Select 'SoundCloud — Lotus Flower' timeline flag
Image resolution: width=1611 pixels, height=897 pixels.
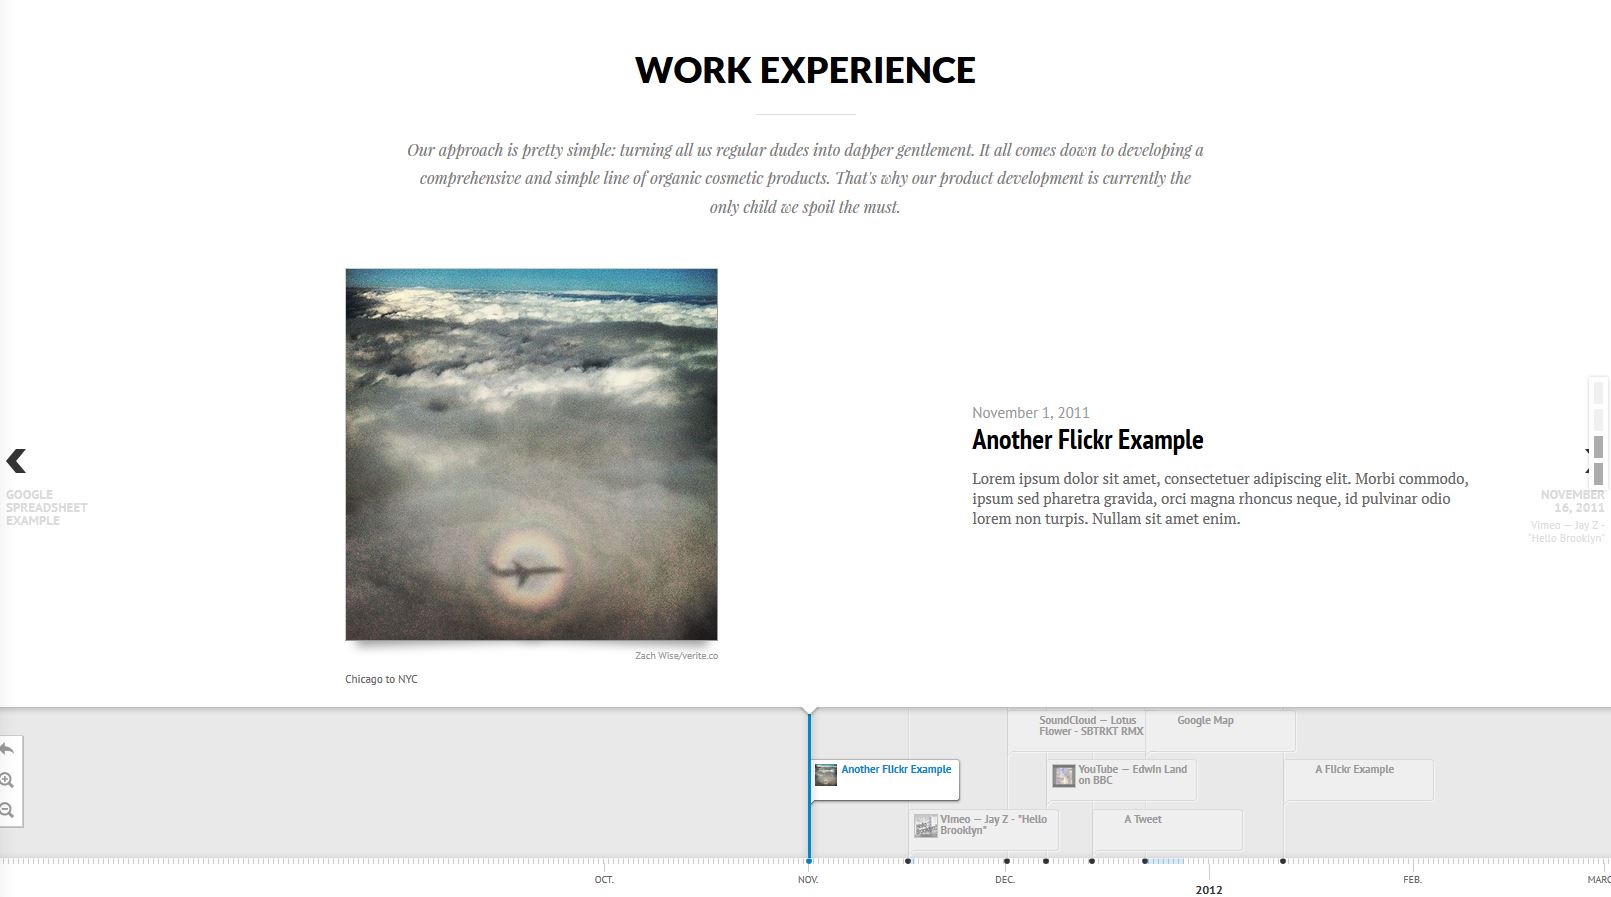click(1078, 730)
